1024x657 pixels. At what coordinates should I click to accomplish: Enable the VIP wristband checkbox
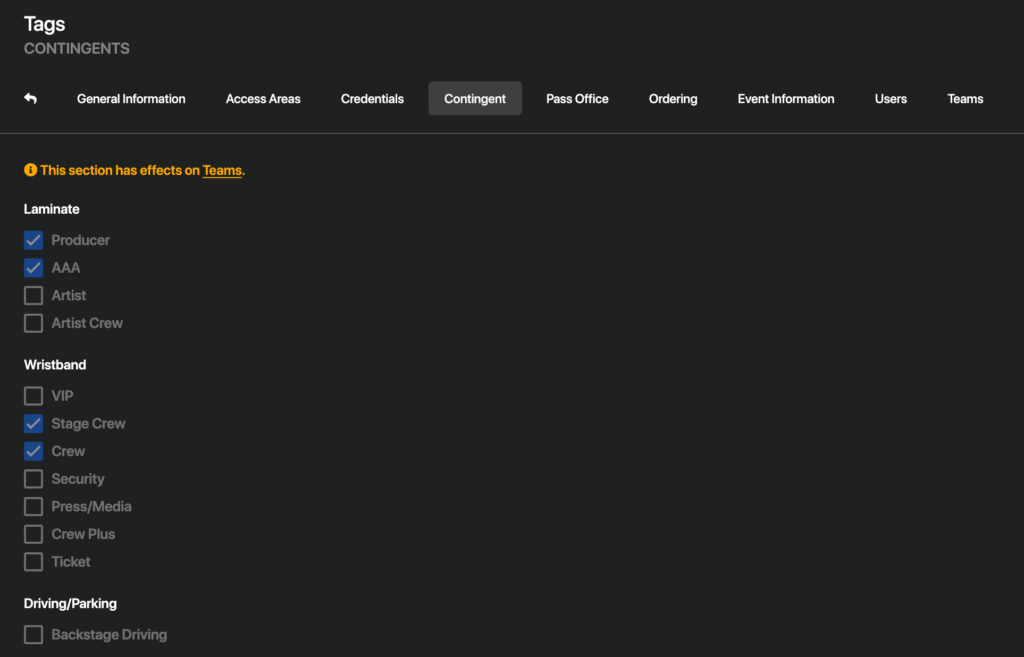point(34,396)
